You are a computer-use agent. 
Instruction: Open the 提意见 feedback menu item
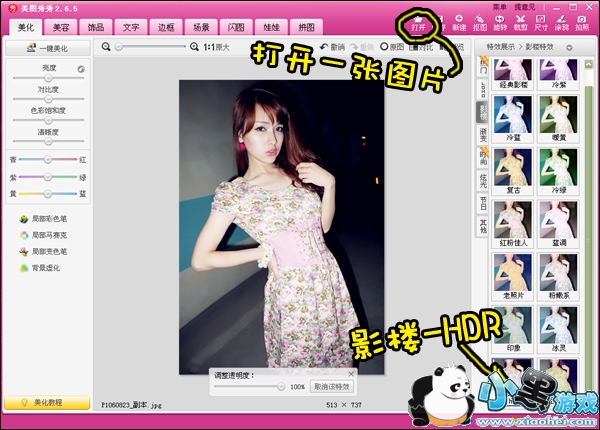(x=525, y=7)
